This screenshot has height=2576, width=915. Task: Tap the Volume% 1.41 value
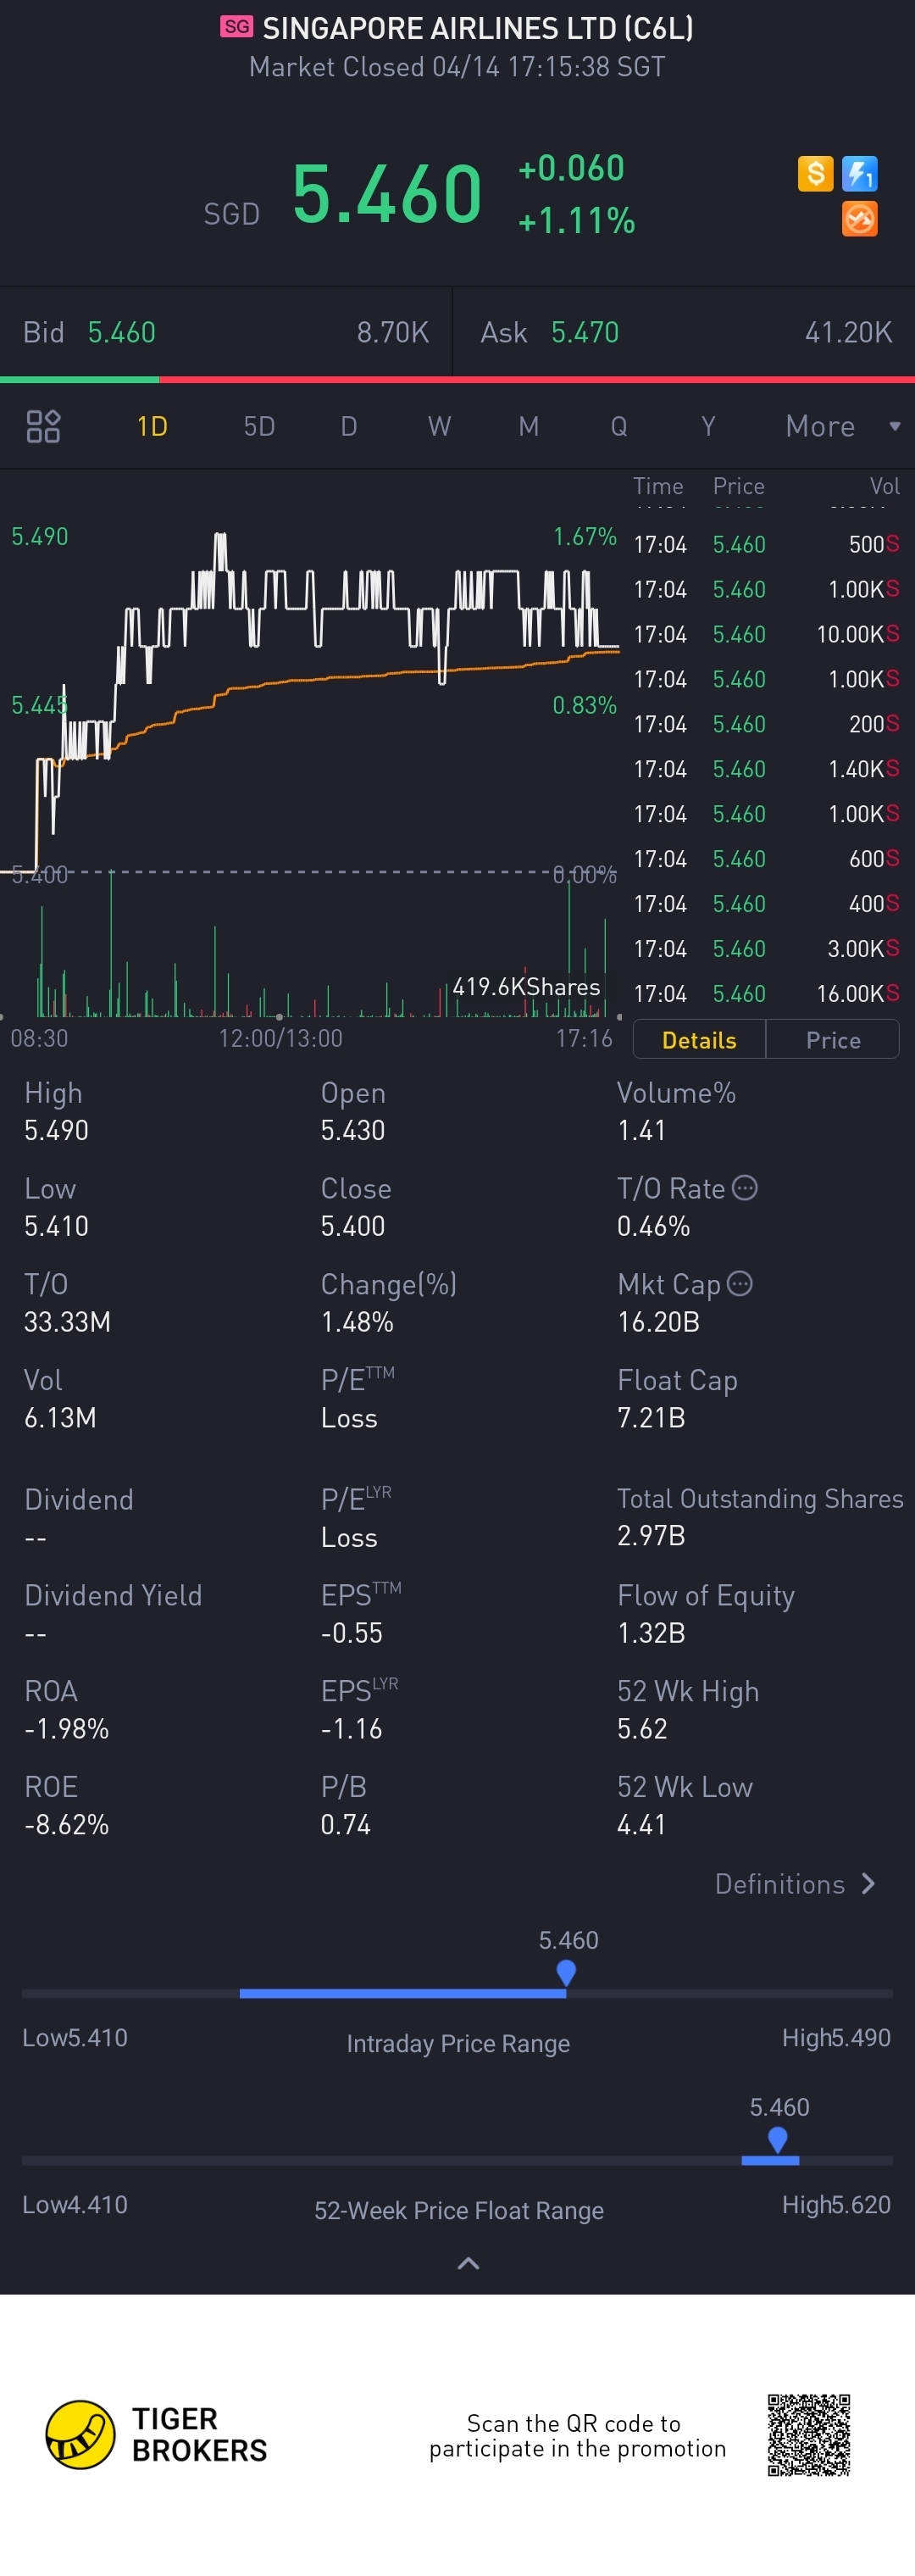(641, 1130)
